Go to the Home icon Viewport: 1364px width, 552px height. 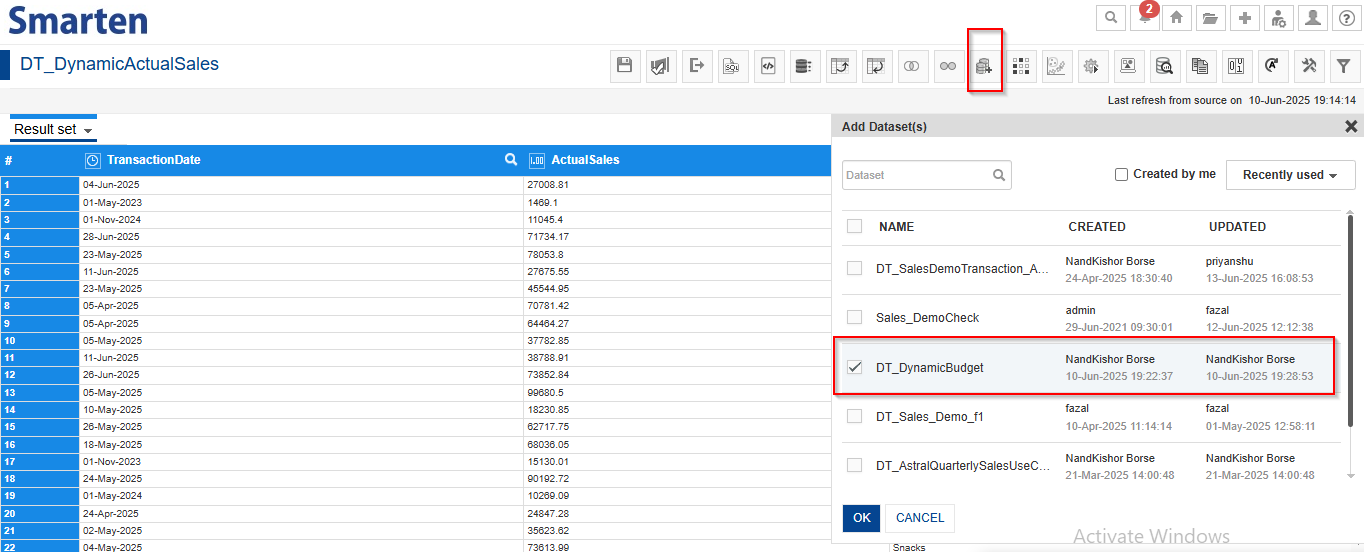point(1177,17)
